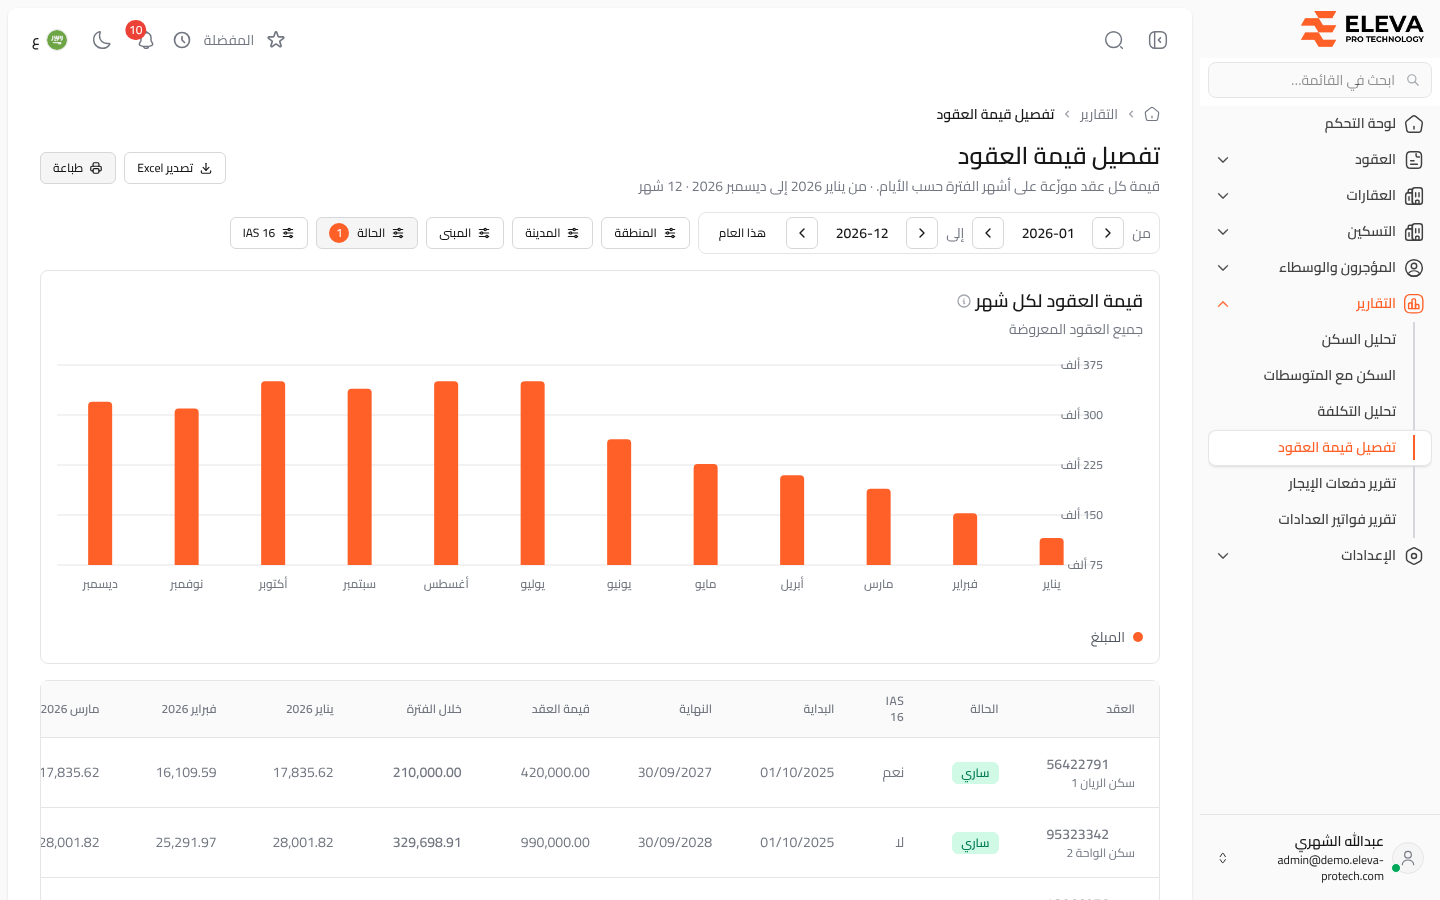Click the ساري badge for contract 95323342
The image size is (1440, 900).
975,843
